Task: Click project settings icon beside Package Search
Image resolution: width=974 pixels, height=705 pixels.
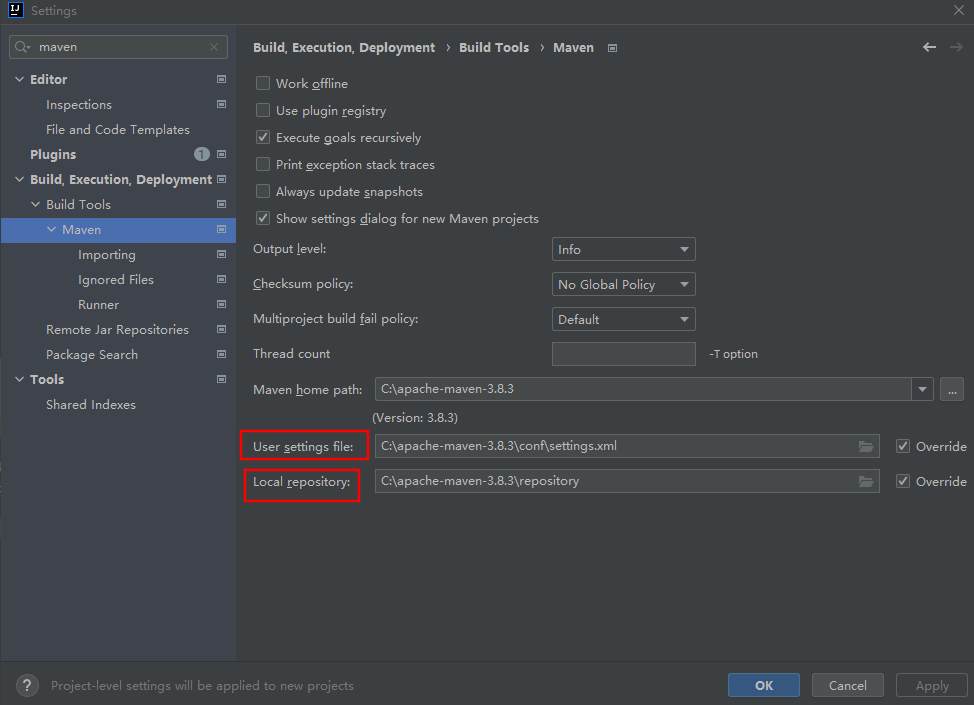Action: [221, 354]
